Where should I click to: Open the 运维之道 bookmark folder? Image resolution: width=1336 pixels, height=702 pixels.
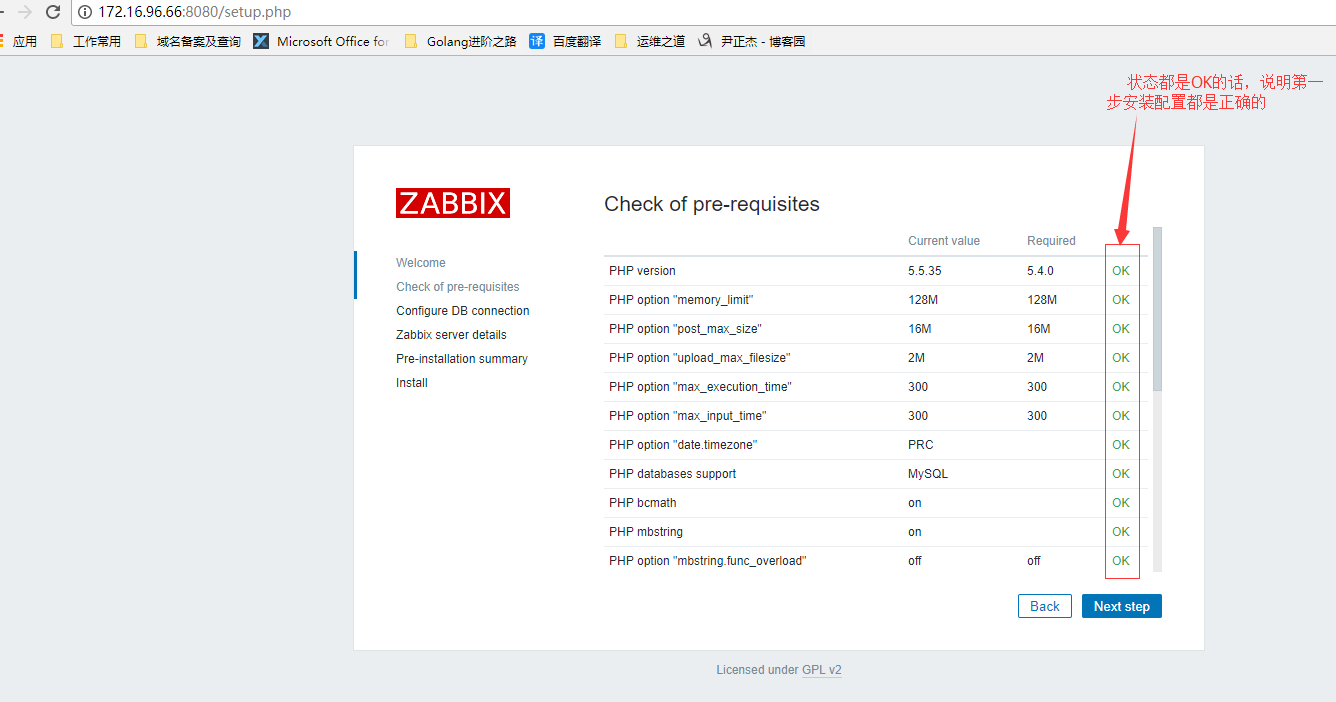click(649, 41)
